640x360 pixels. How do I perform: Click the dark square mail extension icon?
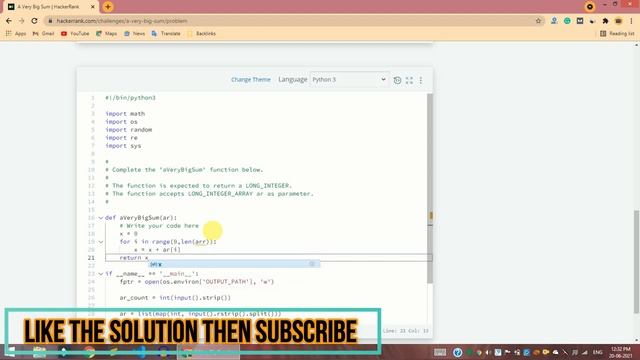(x=580, y=21)
